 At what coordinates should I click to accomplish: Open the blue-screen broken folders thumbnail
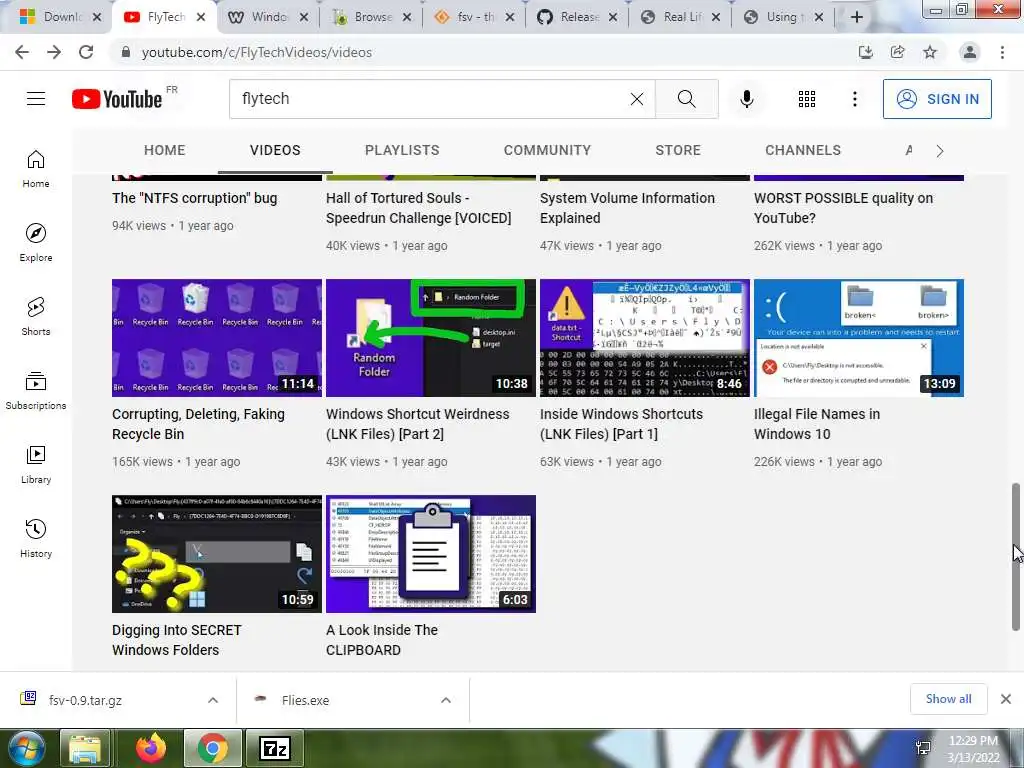859,338
